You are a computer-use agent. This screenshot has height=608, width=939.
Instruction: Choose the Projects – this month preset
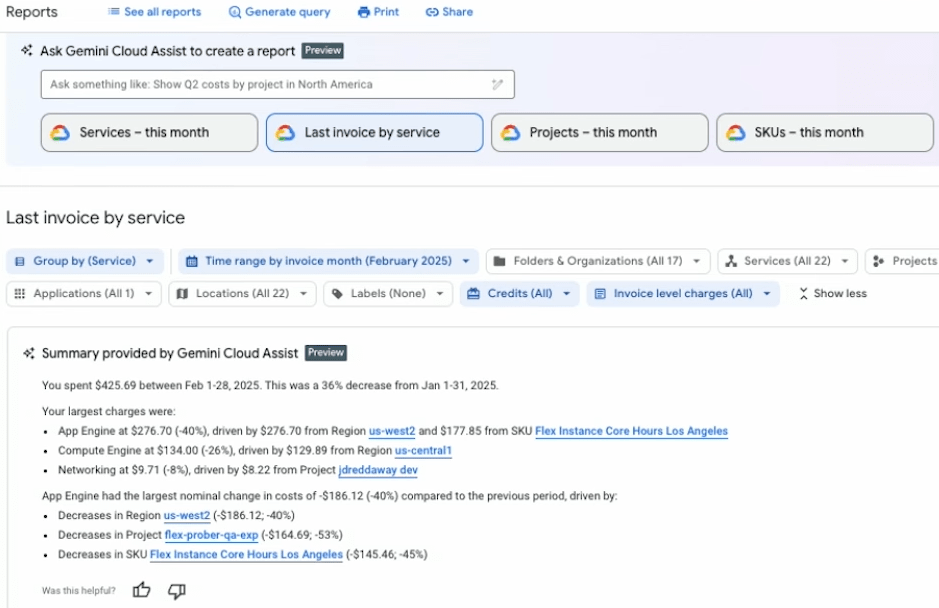click(x=599, y=132)
